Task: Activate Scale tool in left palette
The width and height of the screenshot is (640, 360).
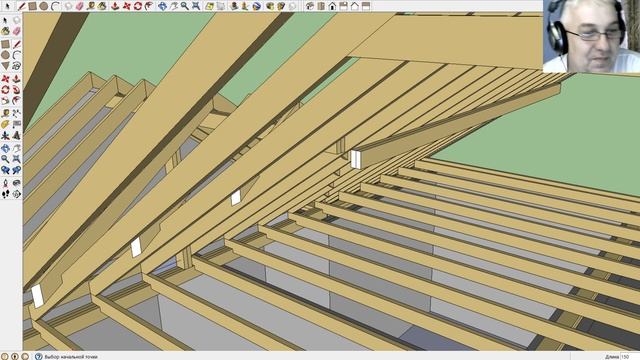Action: (5, 100)
